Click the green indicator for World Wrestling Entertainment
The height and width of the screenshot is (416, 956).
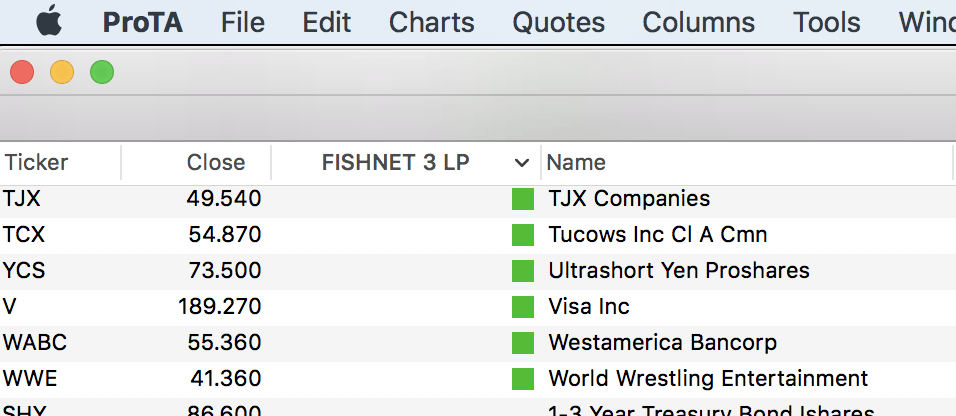523,379
